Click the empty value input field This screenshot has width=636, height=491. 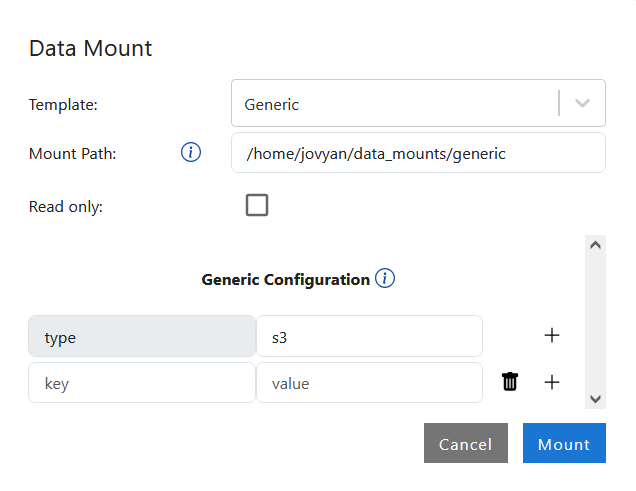(370, 383)
